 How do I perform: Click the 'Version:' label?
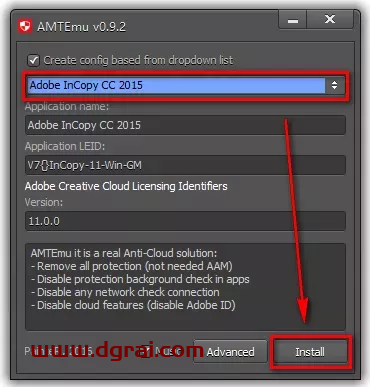pyautogui.click(x=44, y=202)
